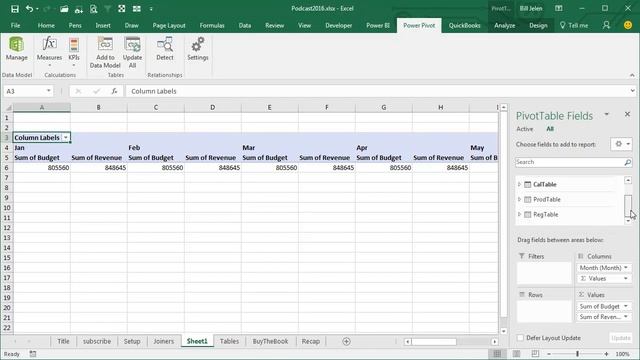The image size is (640, 360).
Task: Switch to Normal view in status bar
Action: (497, 354)
